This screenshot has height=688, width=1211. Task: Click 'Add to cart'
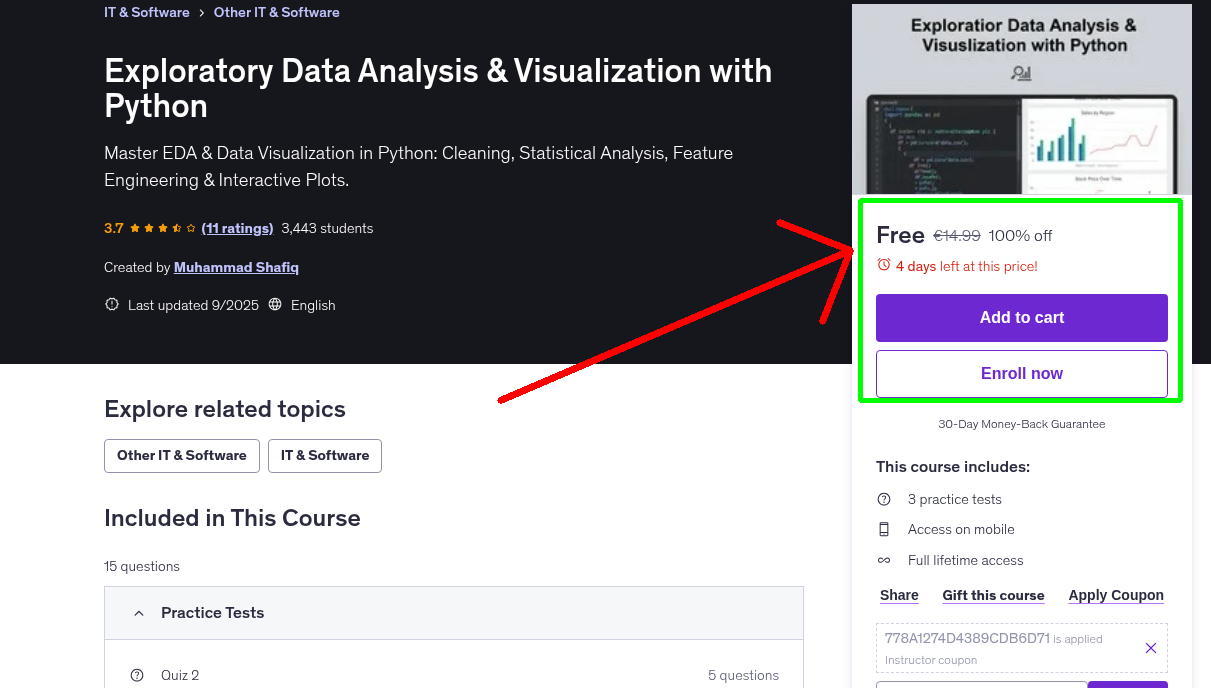click(1021, 317)
